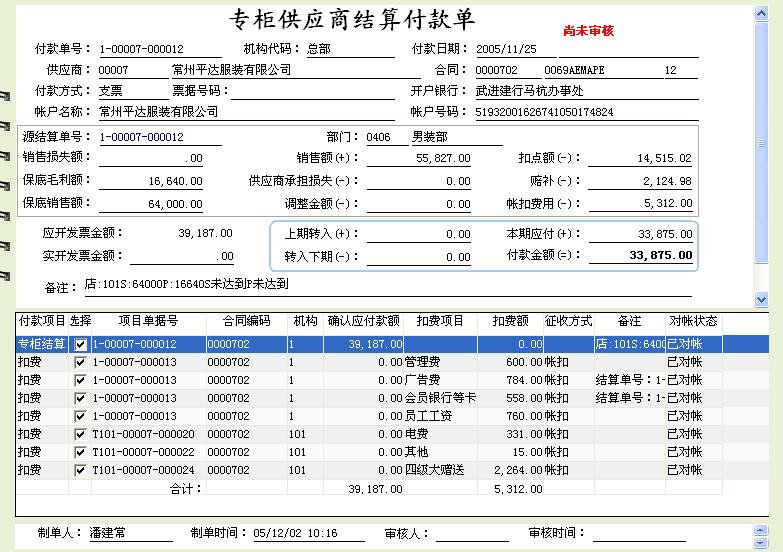Click the 扣费项目 column header

(x=440, y=321)
